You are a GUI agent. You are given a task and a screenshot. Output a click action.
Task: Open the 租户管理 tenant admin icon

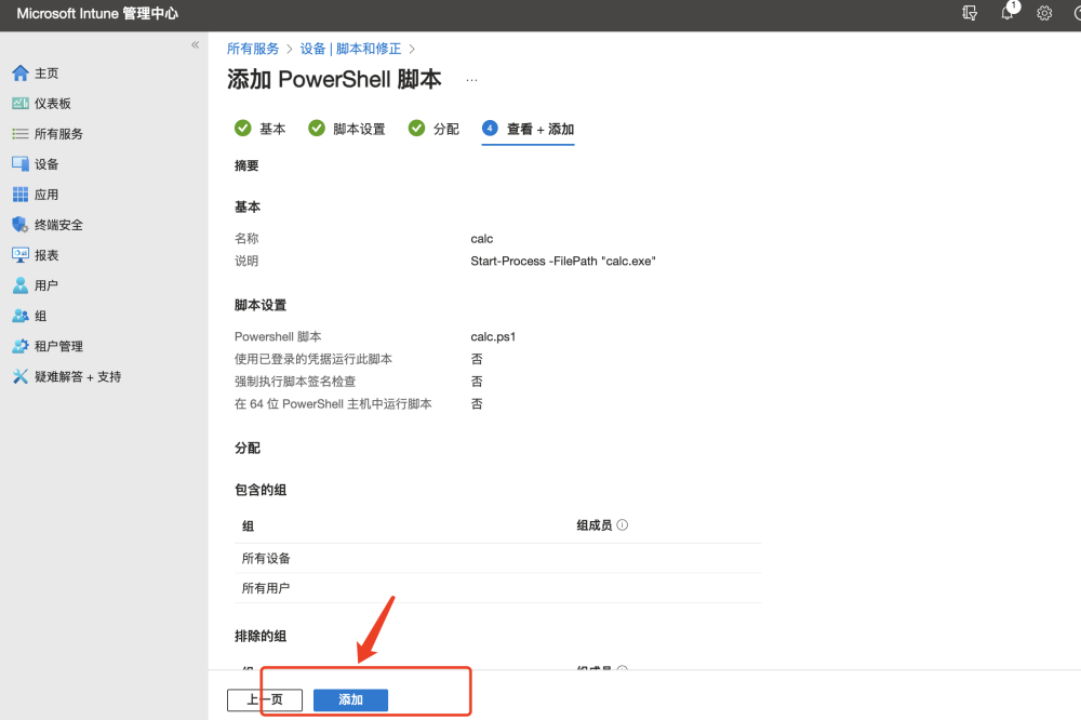[x=21, y=346]
